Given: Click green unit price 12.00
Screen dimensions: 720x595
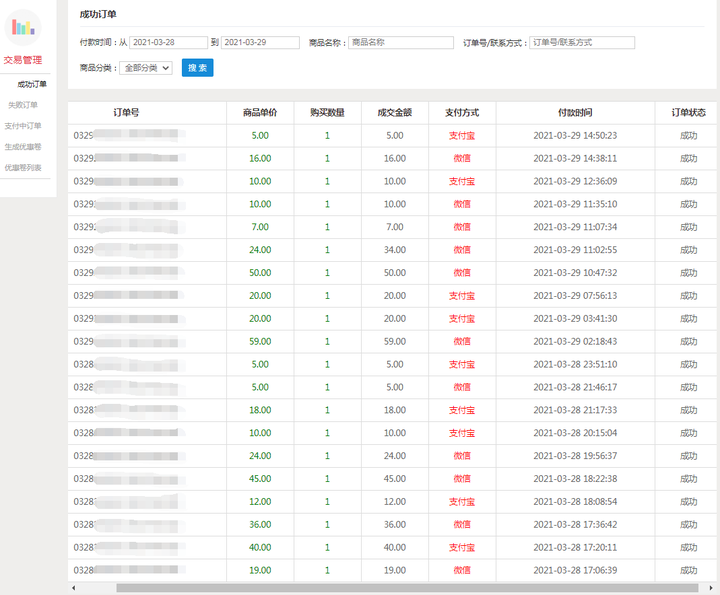Looking at the screenshot, I should [260, 502].
